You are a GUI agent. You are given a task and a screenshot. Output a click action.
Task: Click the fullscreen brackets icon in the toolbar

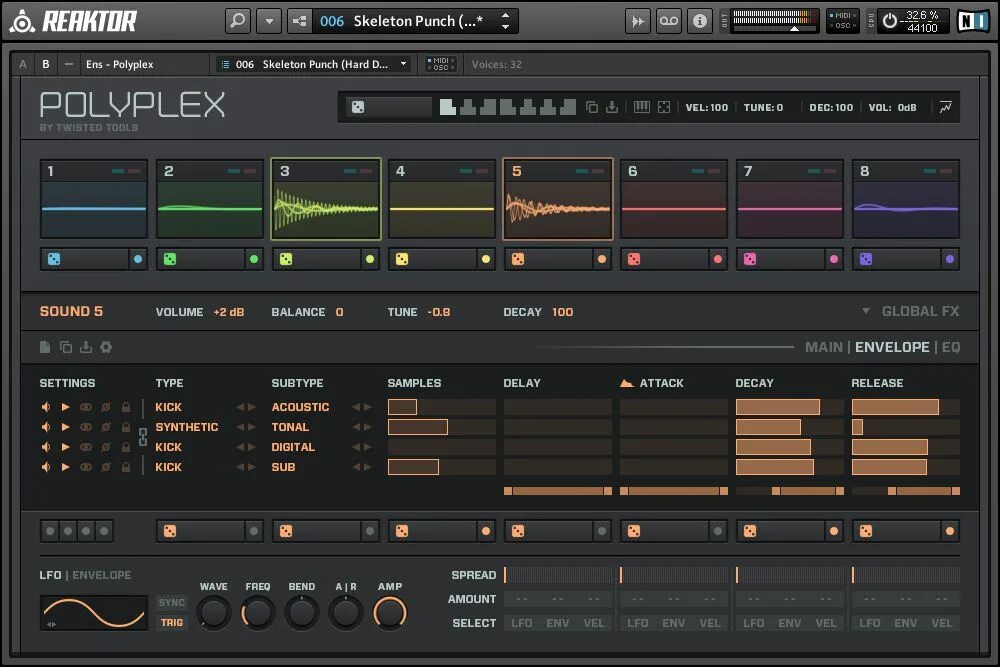pyautogui.click(x=664, y=107)
